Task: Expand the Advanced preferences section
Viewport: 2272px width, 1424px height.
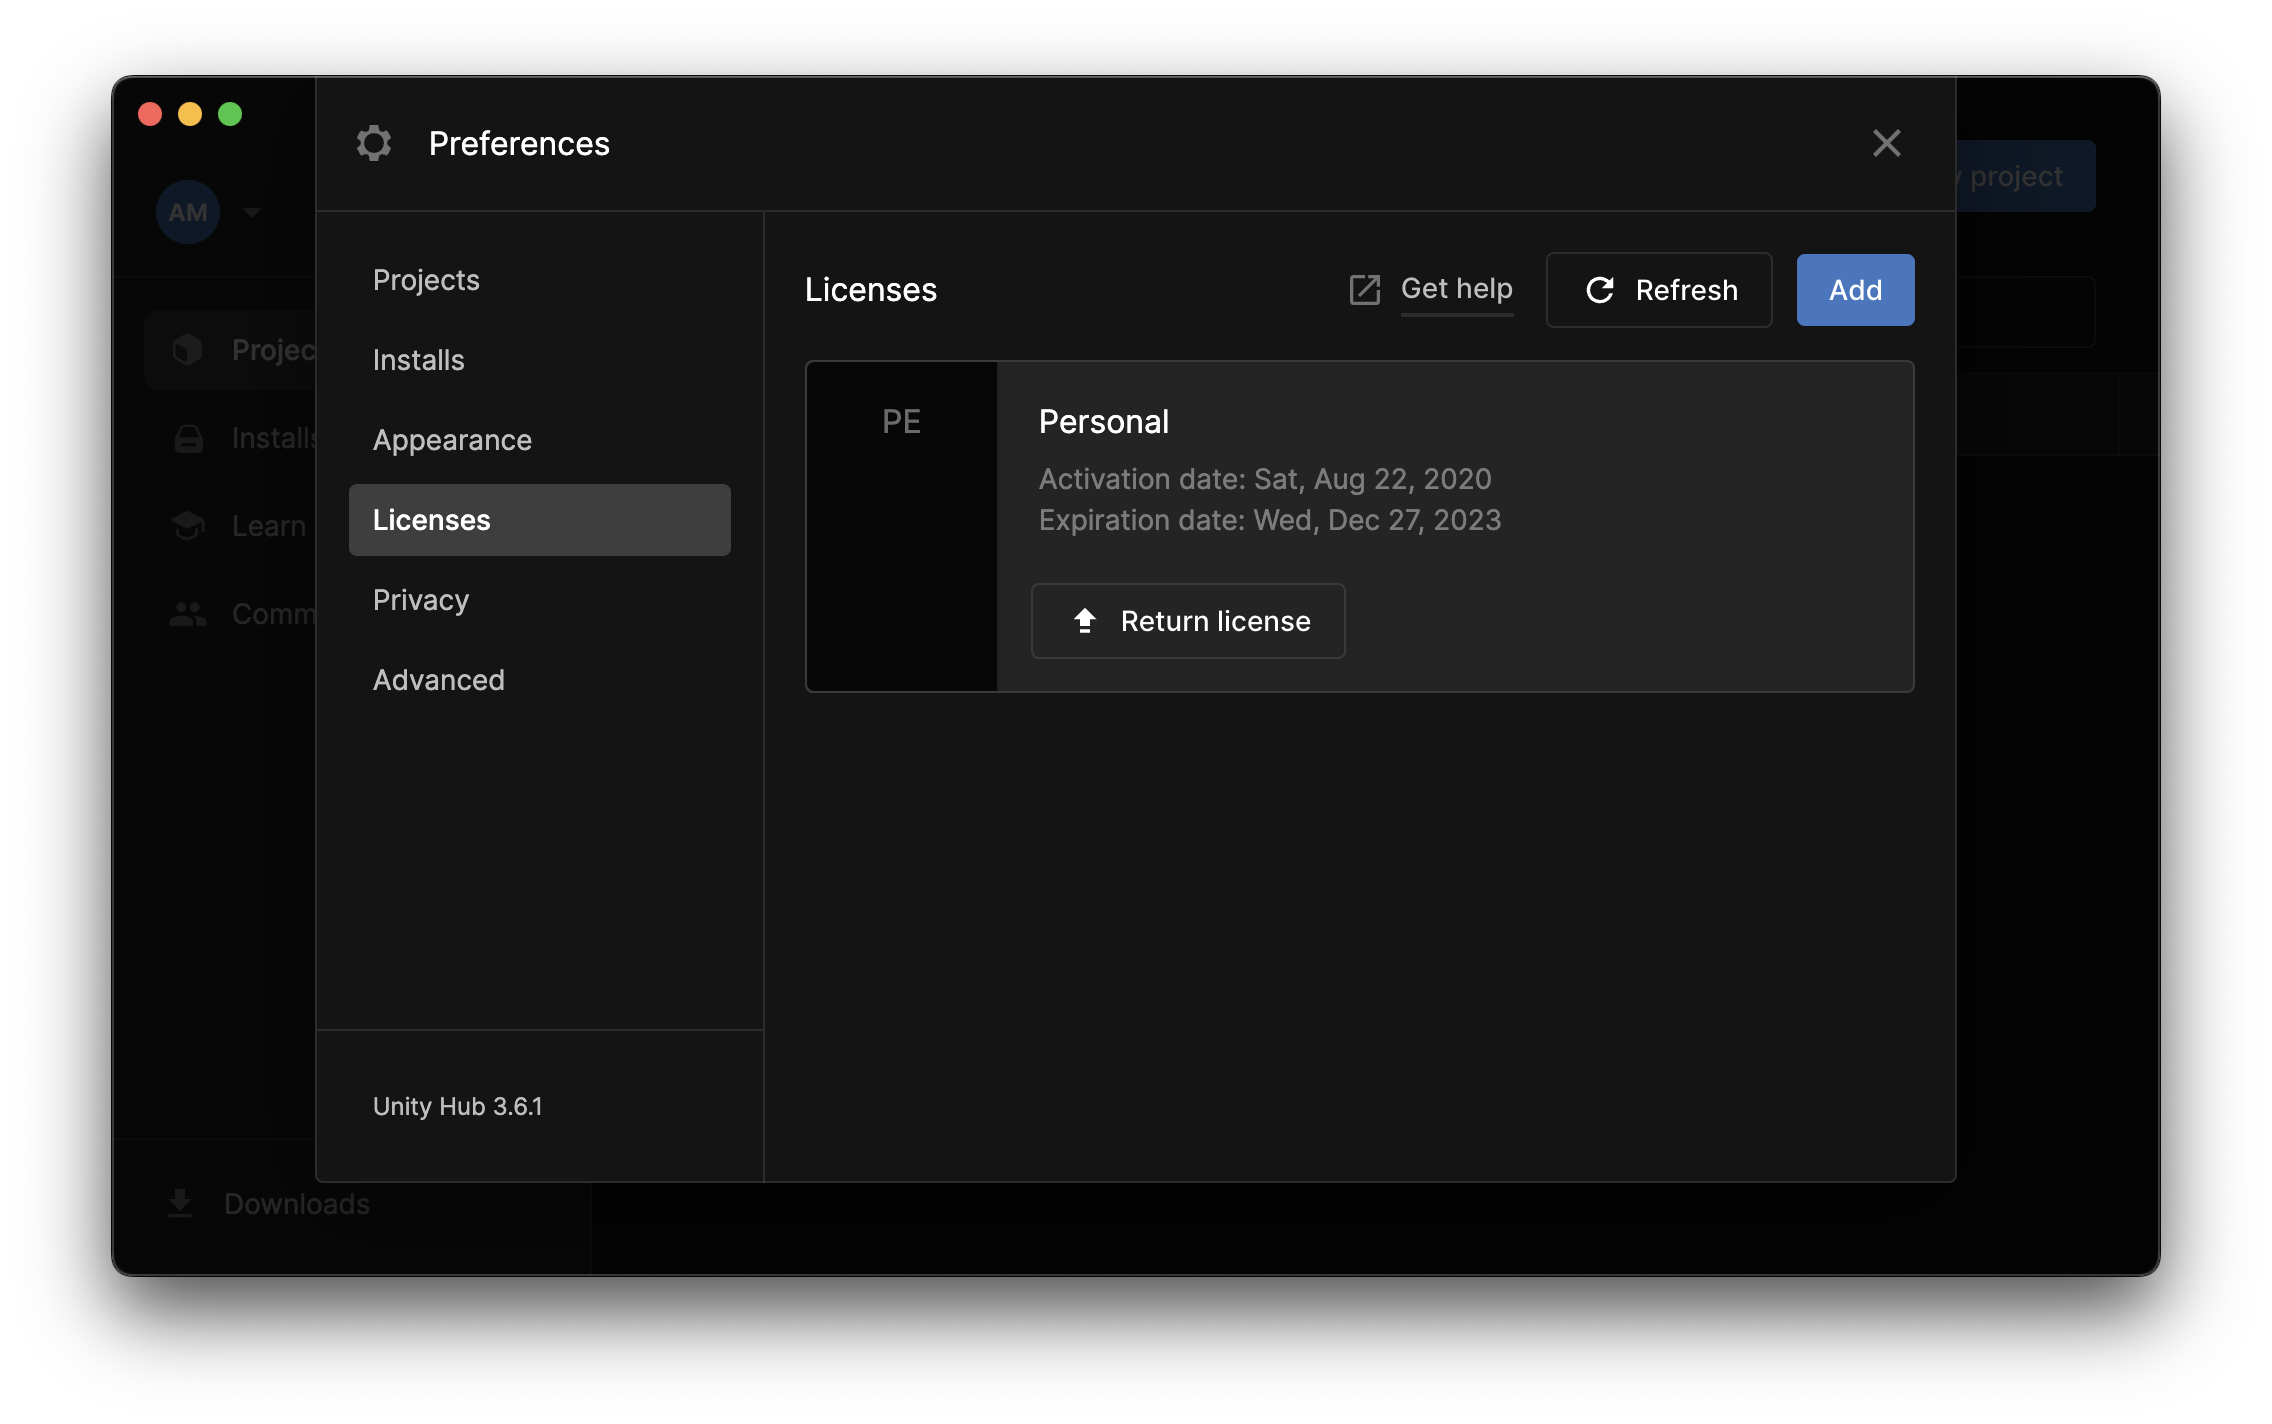Action: (x=438, y=678)
